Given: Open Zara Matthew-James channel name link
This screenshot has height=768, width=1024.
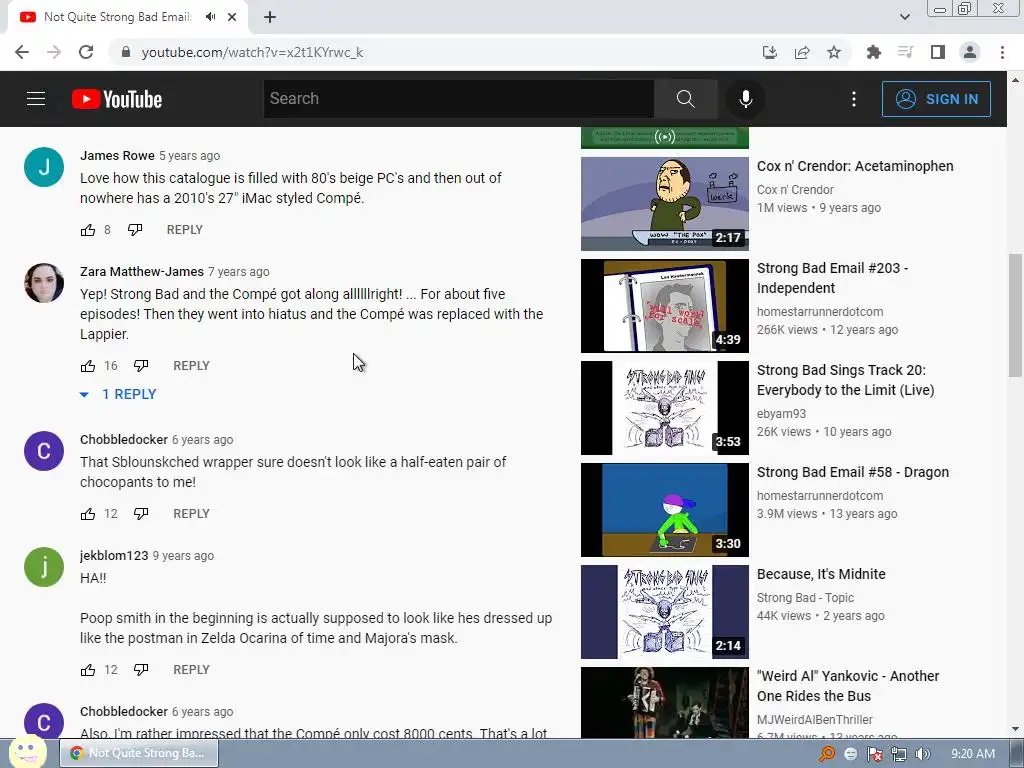Looking at the screenshot, I should pyautogui.click(x=142, y=272).
